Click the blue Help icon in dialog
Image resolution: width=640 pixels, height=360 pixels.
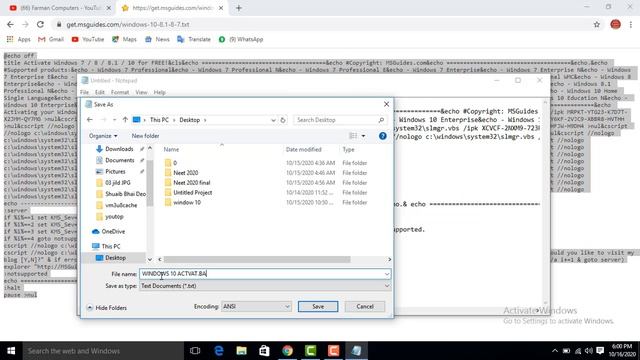point(382,136)
